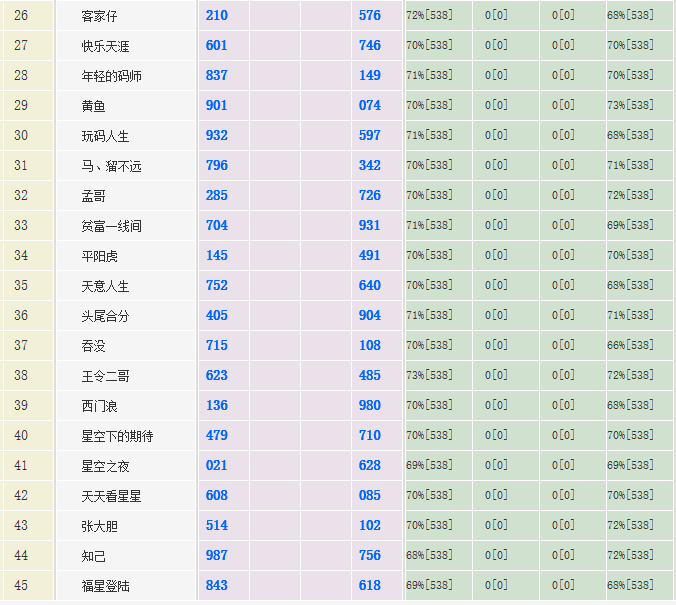Open the 玩码人生 entry
The image size is (676, 605).
click(105, 136)
